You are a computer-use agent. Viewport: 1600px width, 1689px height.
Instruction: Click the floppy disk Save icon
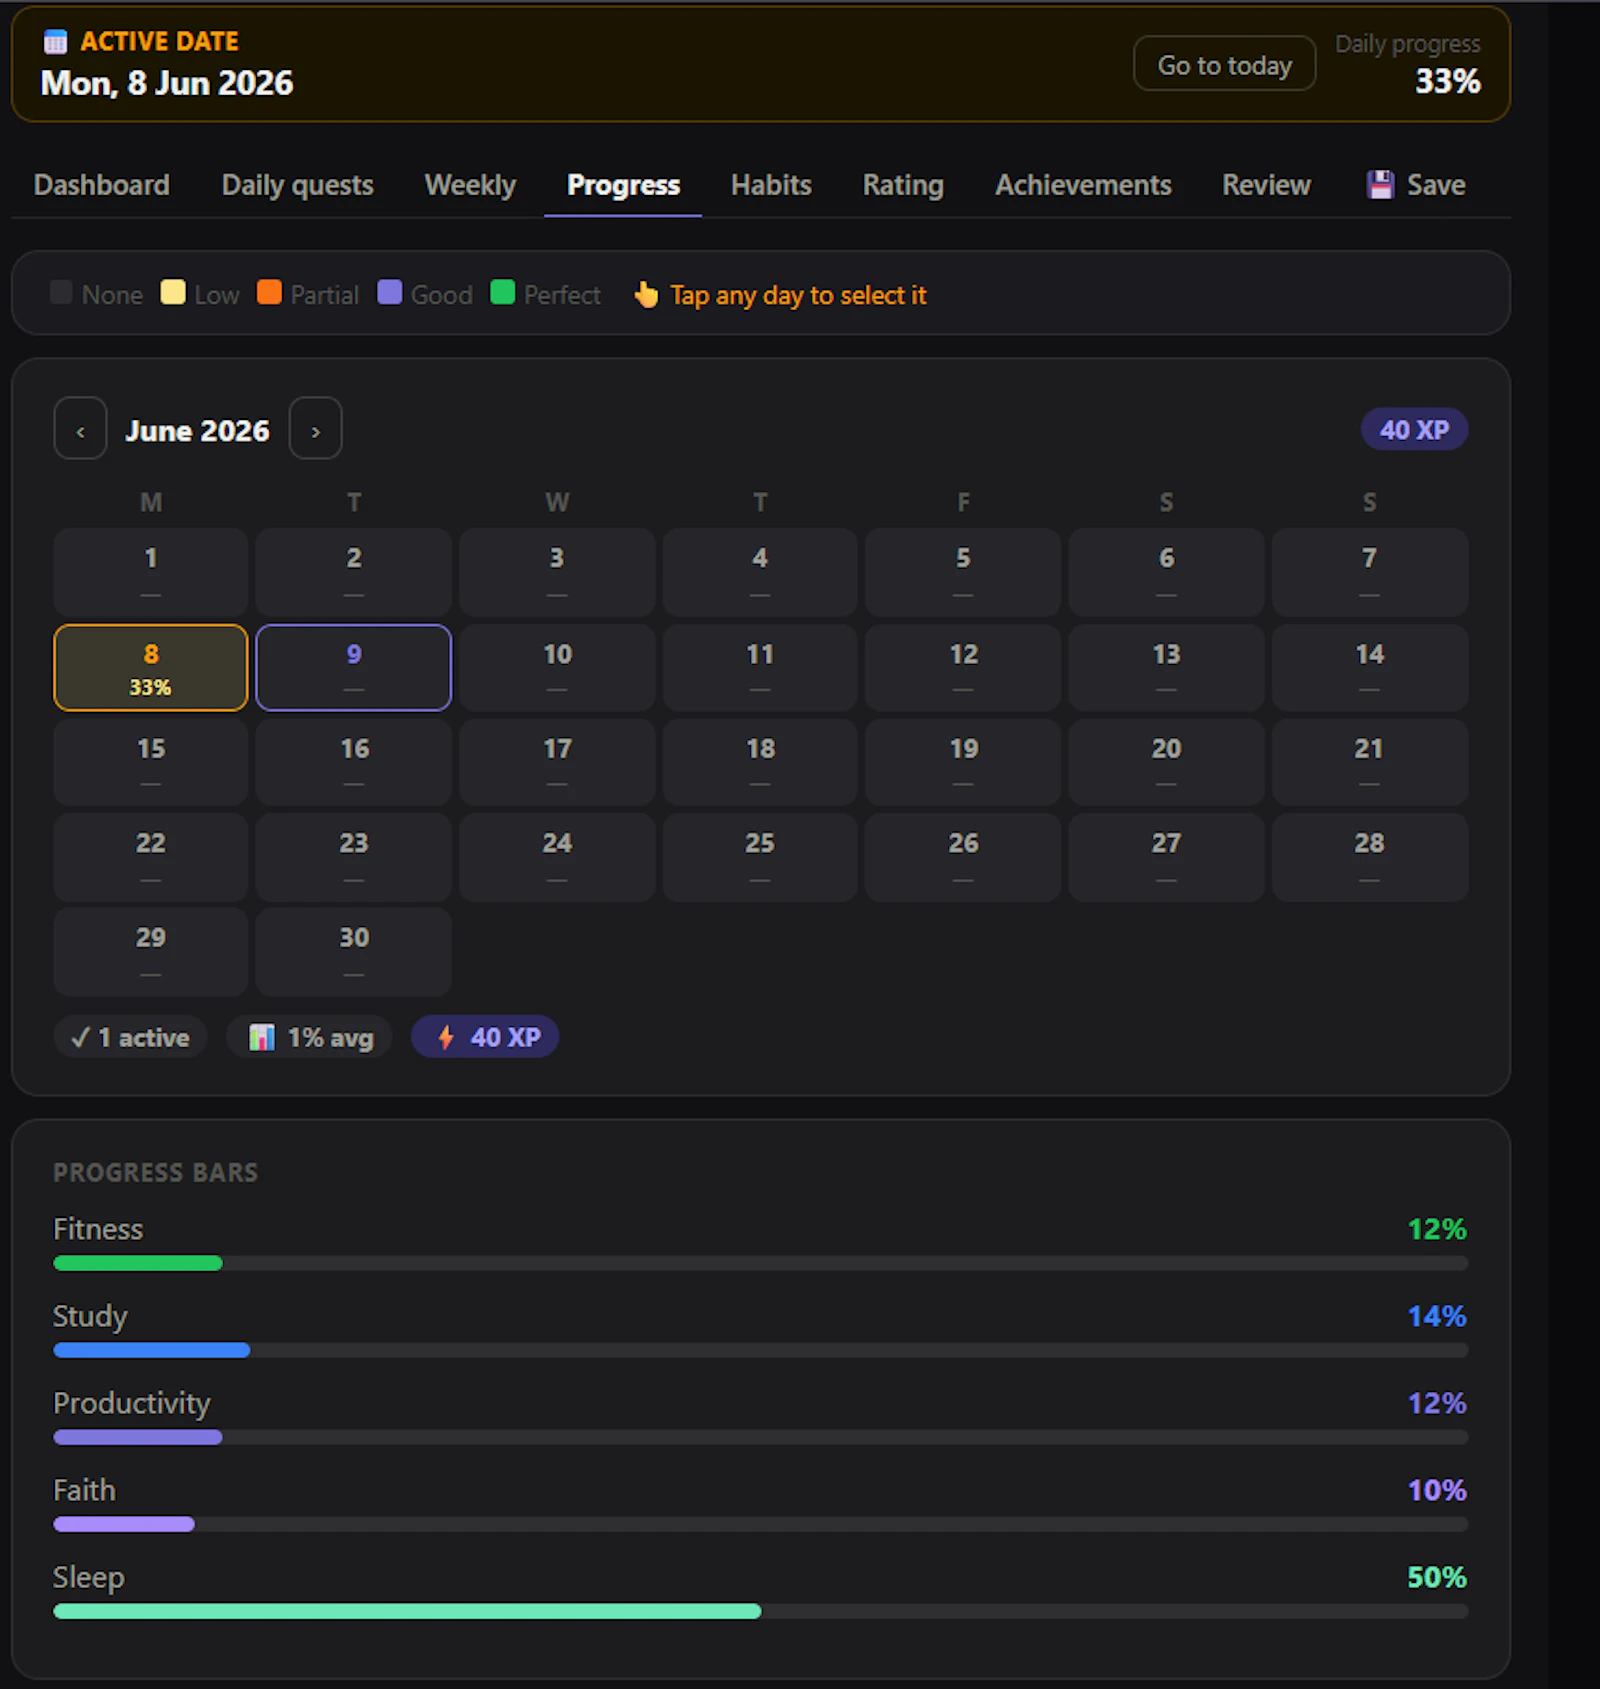pos(1380,185)
